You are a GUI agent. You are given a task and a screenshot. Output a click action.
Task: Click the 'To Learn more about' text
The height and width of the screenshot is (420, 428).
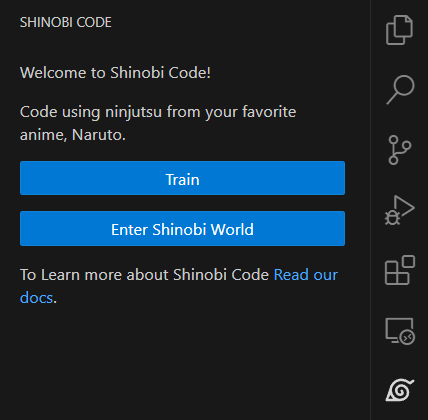pyautogui.click(x=95, y=275)
